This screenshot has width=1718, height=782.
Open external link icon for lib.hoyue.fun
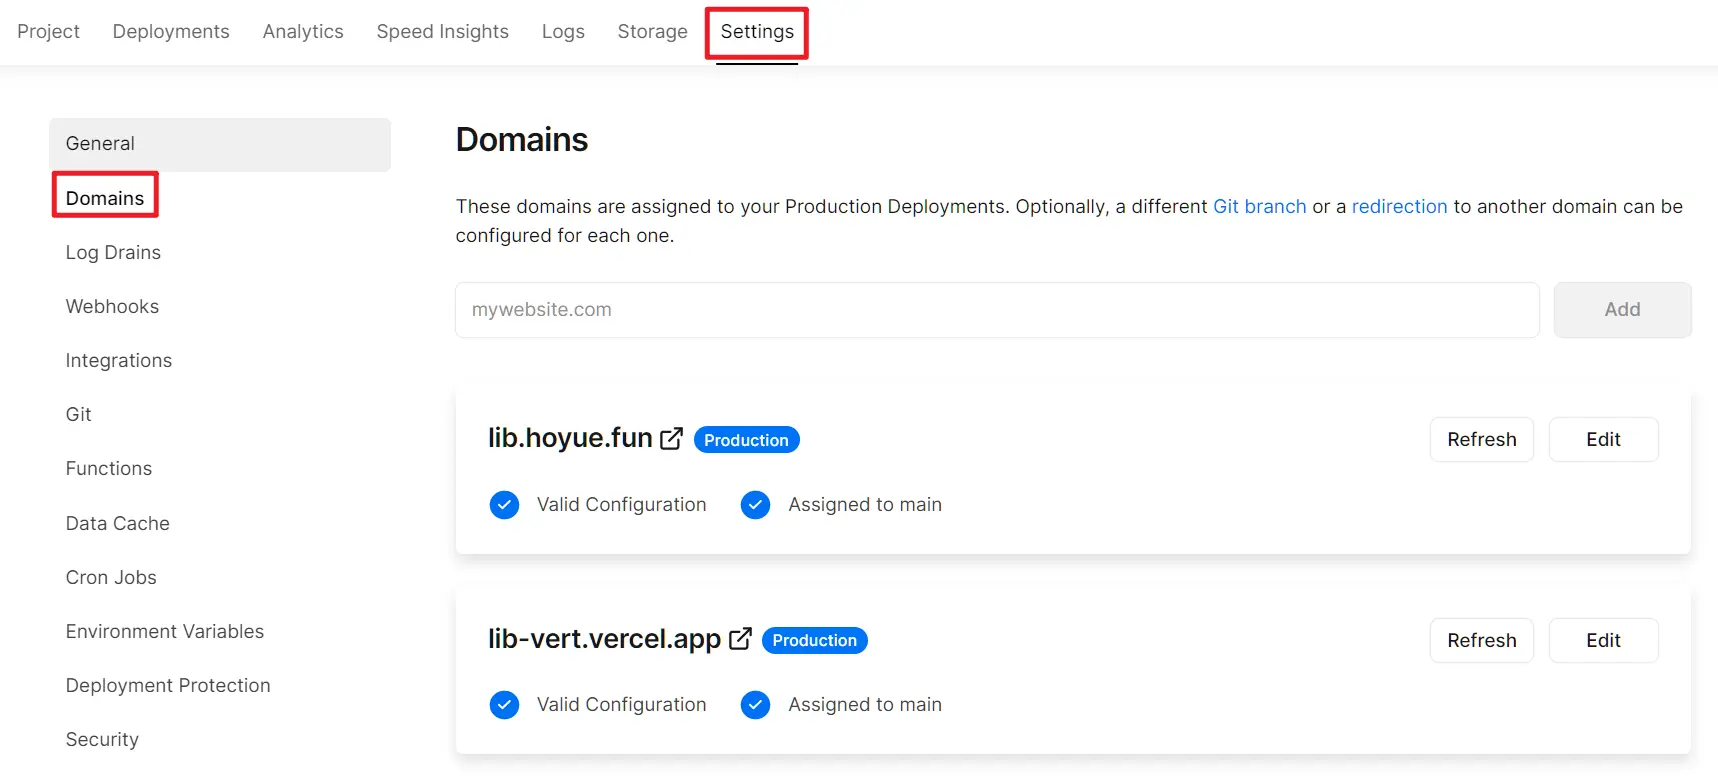672,438
